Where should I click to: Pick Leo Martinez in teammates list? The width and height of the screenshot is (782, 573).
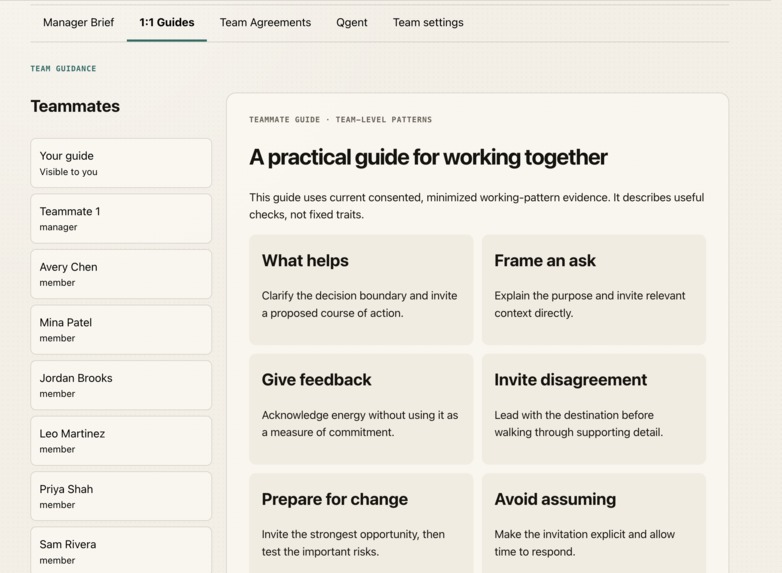click(x=121, y=441)
